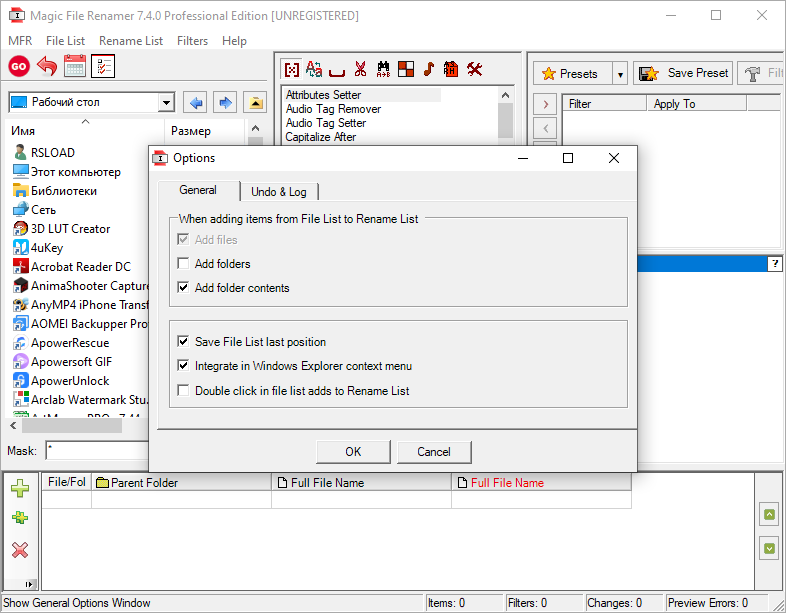Open the Presets dropdown arrow
The width and height of the screenshot is (786, 613).
tap(620, 74)
